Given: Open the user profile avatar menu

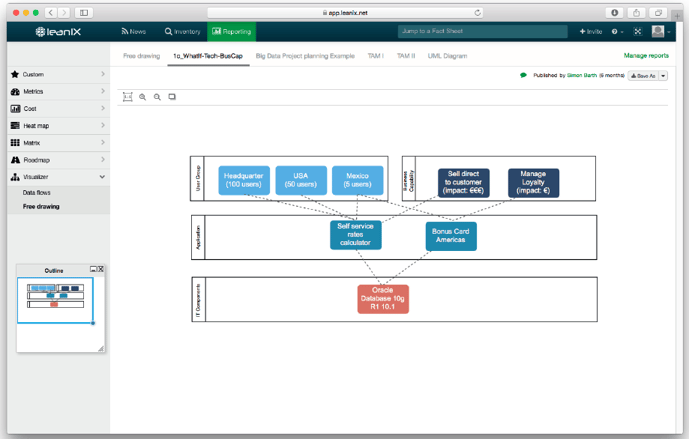Looking at the screenshot, I should point(660,31).
